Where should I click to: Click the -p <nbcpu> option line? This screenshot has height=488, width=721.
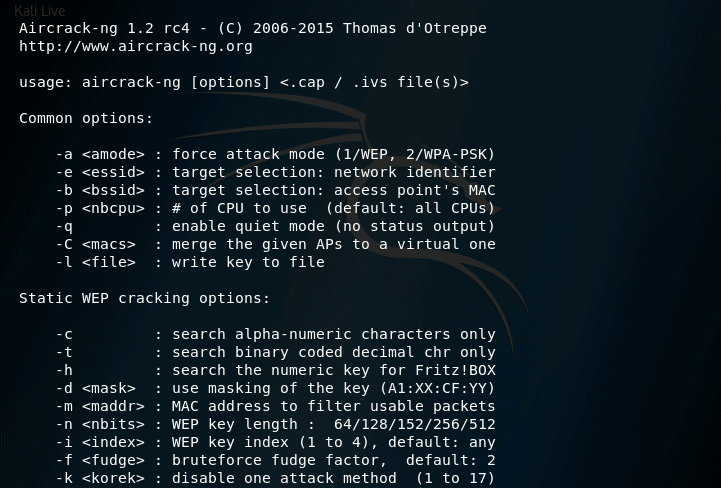(275, 208)
